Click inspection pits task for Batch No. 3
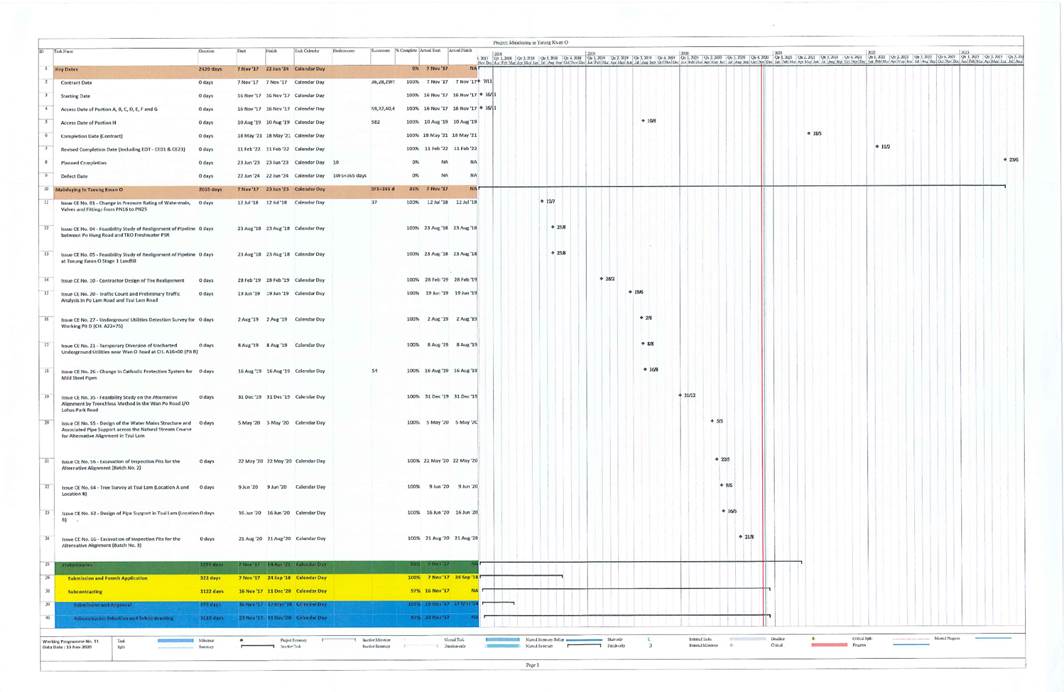 (121, 542)
